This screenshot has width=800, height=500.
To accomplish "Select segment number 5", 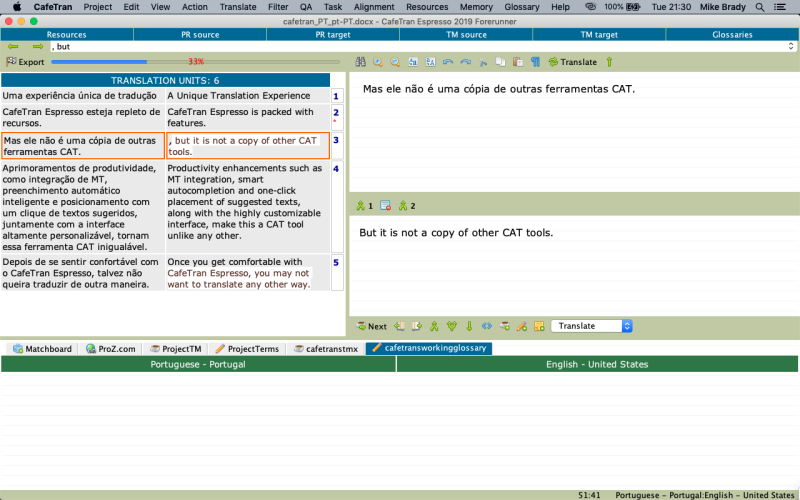I will (336, 272).
